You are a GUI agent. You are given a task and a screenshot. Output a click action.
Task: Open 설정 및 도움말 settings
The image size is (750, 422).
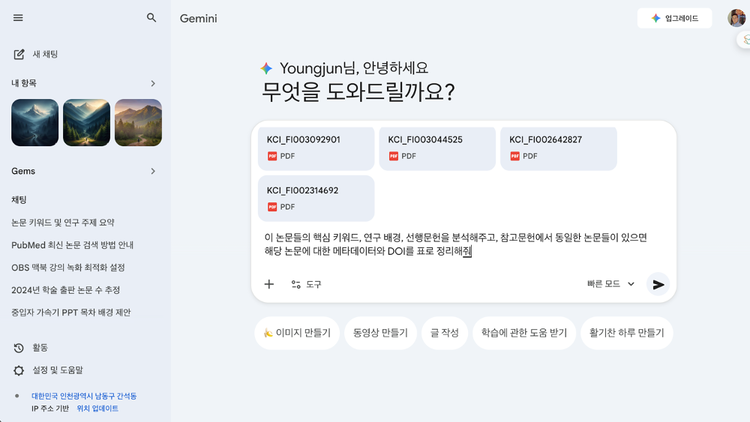50,370
